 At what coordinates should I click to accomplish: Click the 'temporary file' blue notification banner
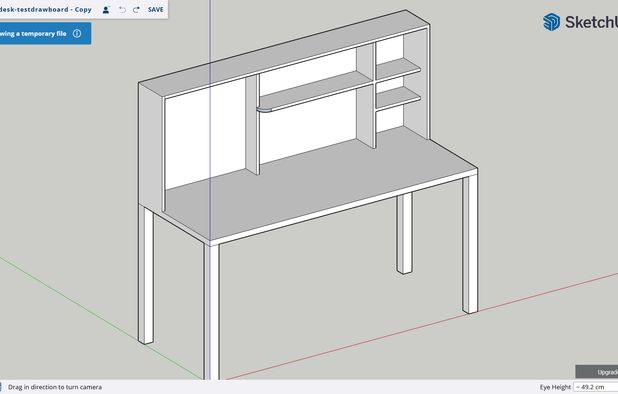pos(45,33)
